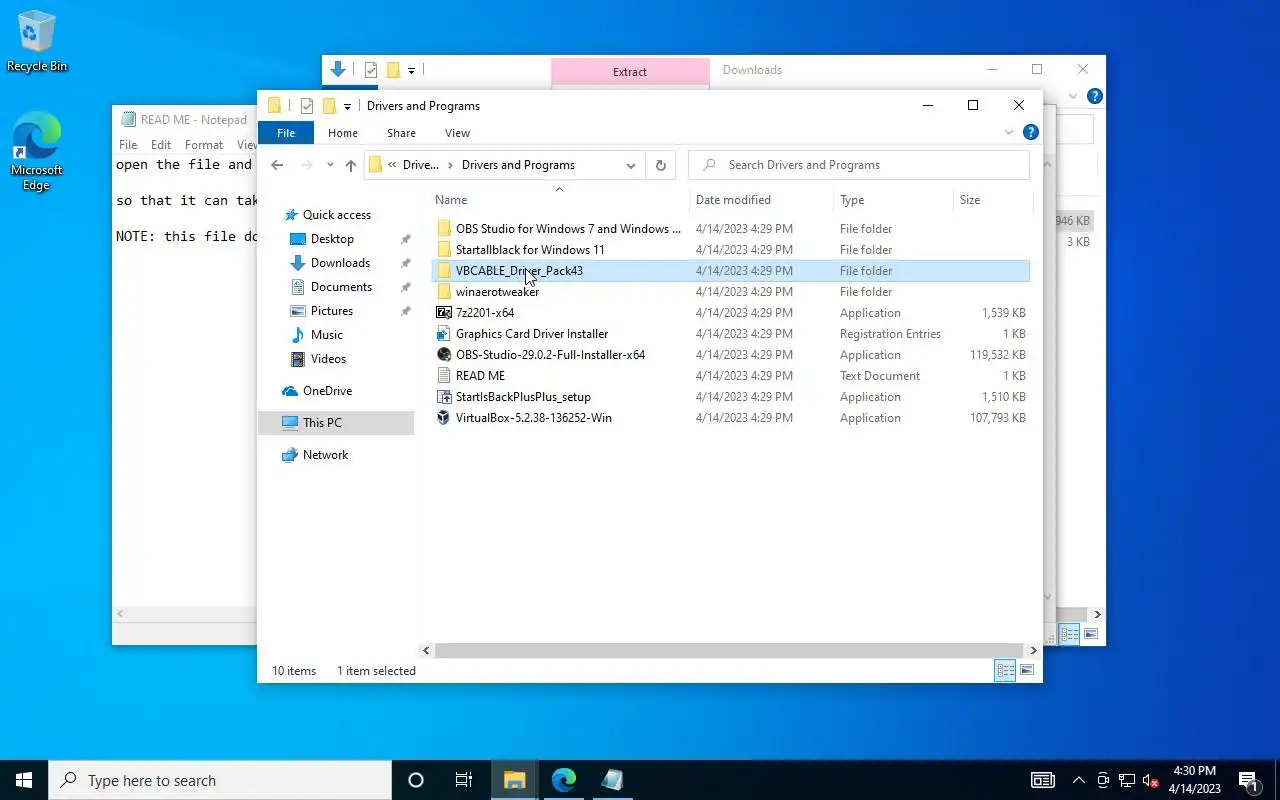Image resolution: width=1280 pixels, height=800 pixels.
Task: Open Recent locations dropdown arrow
Action: pos(330,165)
